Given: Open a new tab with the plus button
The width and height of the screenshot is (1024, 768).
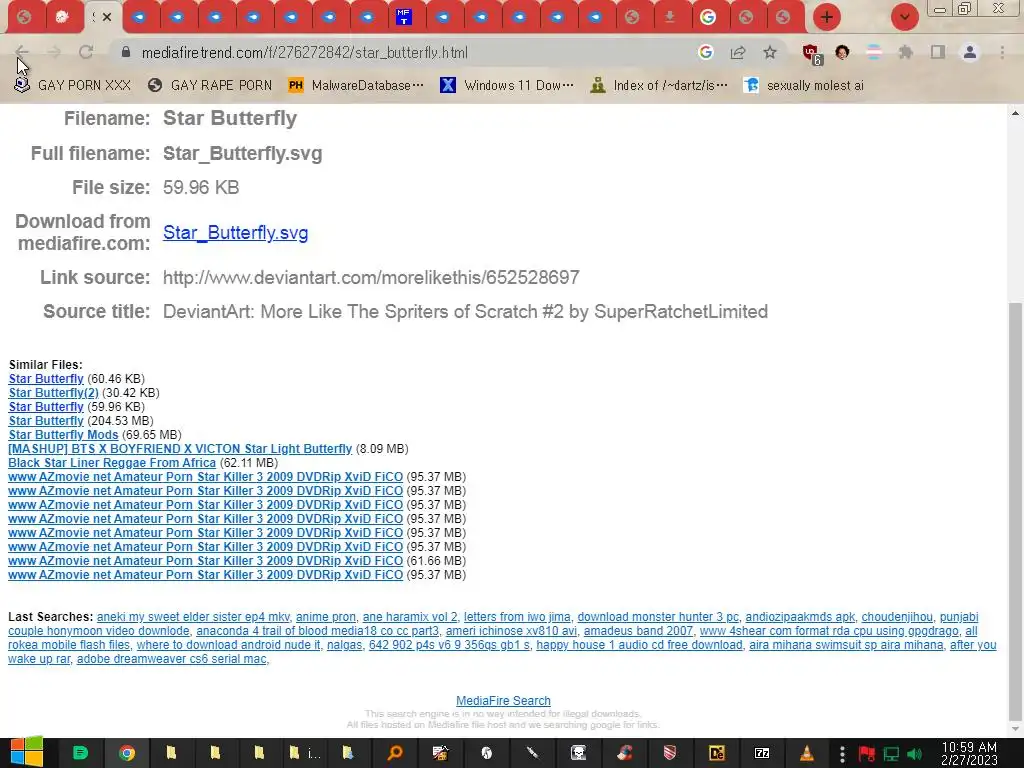Looking at the screenshot, I should point(826,17).
